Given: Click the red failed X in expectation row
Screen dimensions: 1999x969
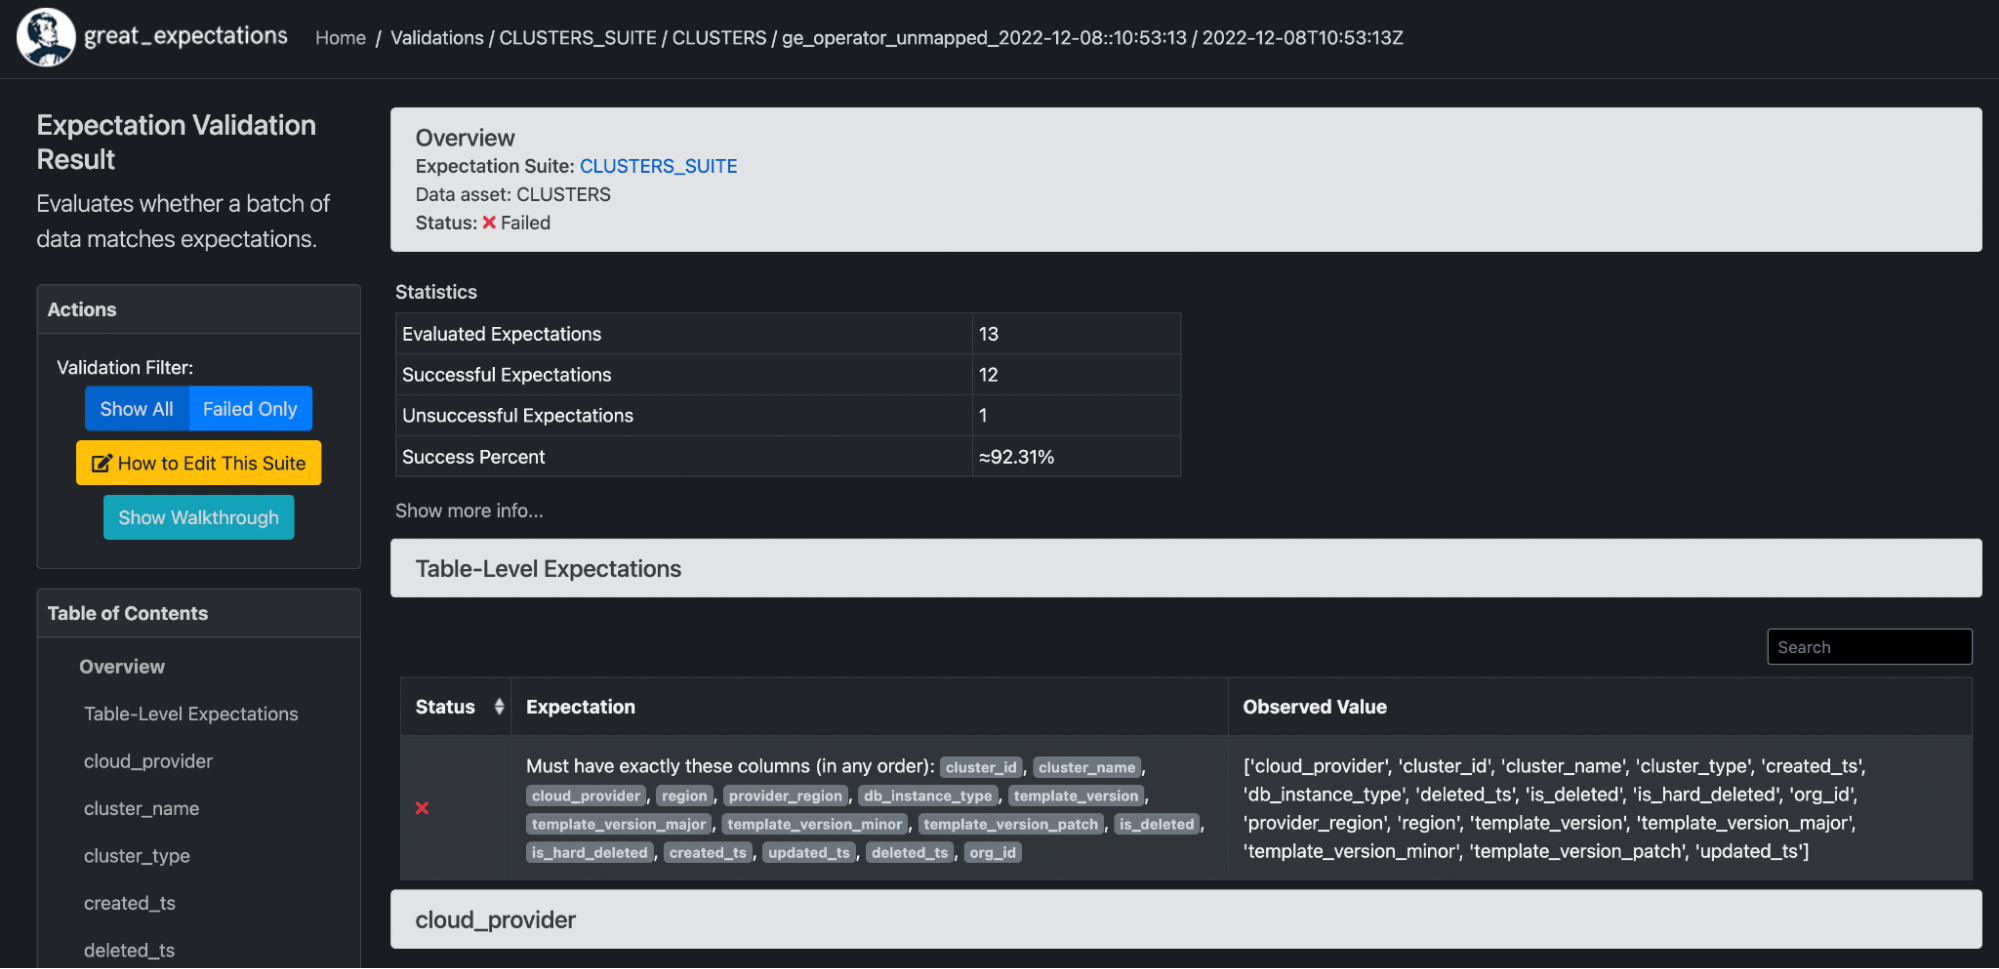Looking at the screenshot, I should click(x=422, y=808).
